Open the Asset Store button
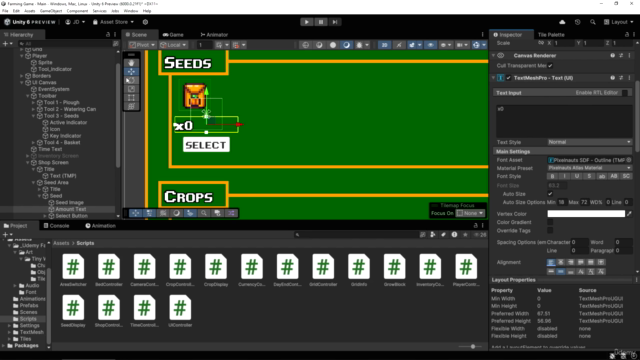640x360 pixels. coord(113,22)
